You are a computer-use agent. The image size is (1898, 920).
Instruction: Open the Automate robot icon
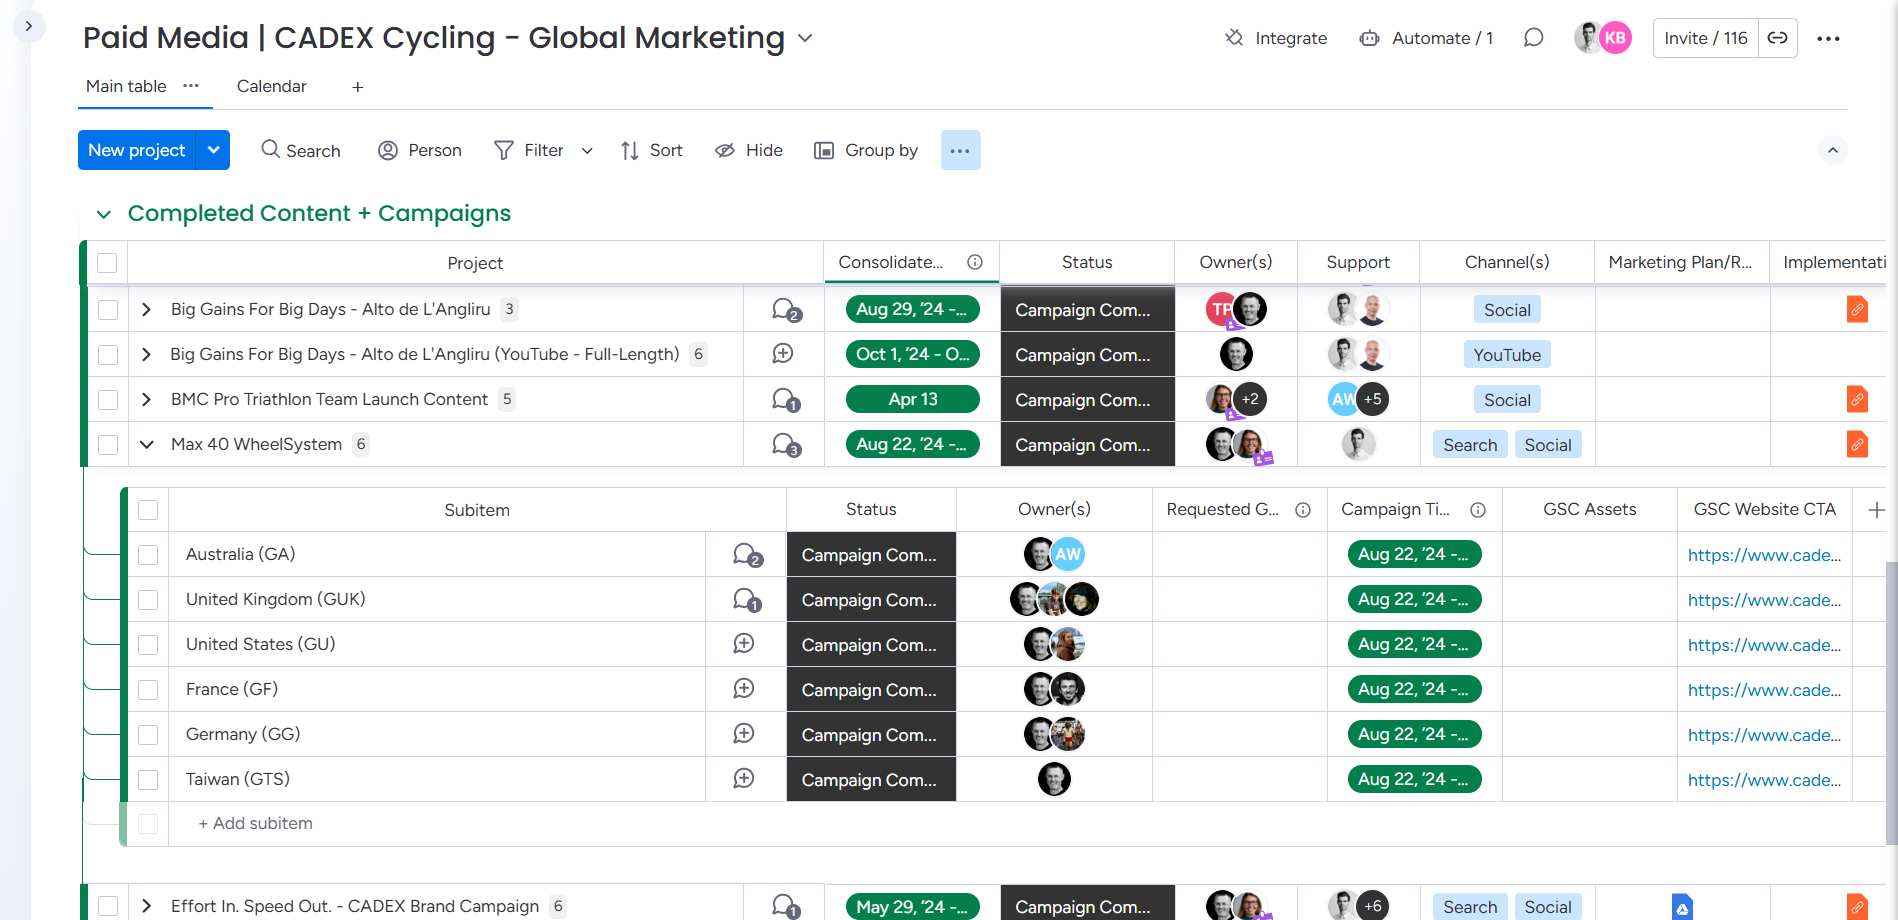1369,38
